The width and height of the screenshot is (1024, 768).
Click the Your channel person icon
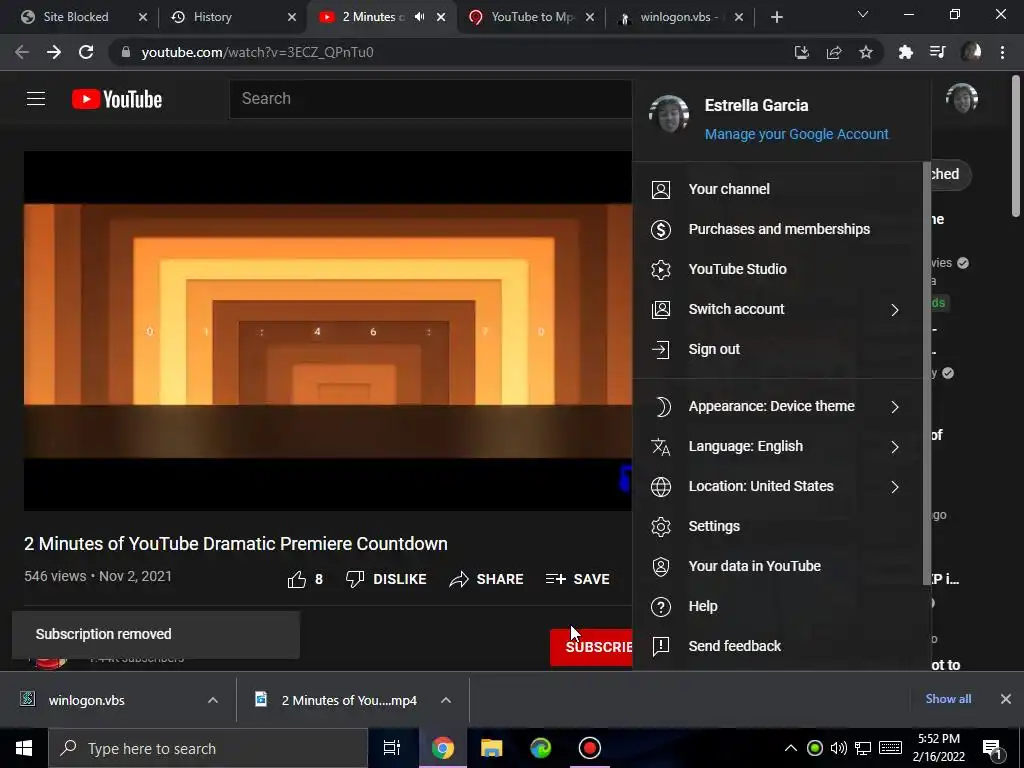(661, 189)
